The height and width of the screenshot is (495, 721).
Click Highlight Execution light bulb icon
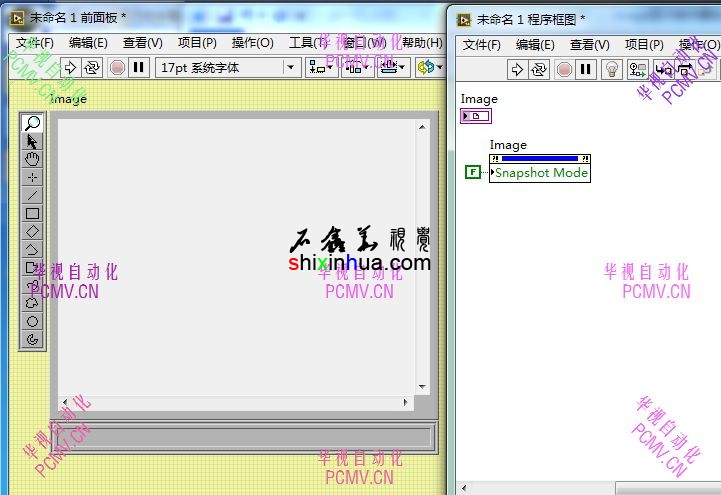tap(612, 69)
